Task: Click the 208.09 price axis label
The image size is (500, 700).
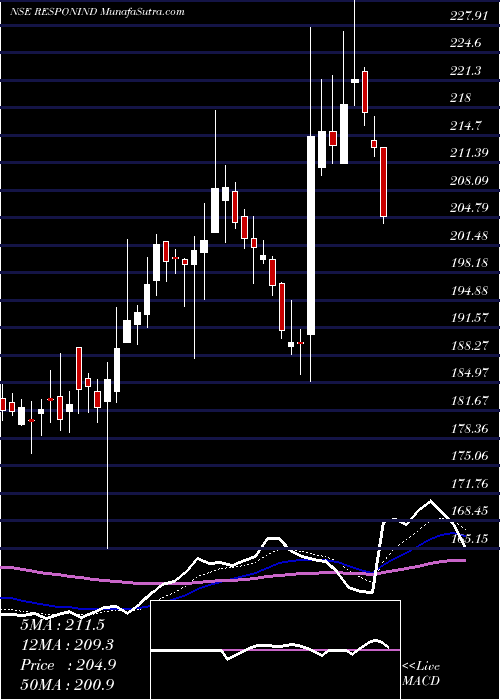Action: [x=468, y=181]
